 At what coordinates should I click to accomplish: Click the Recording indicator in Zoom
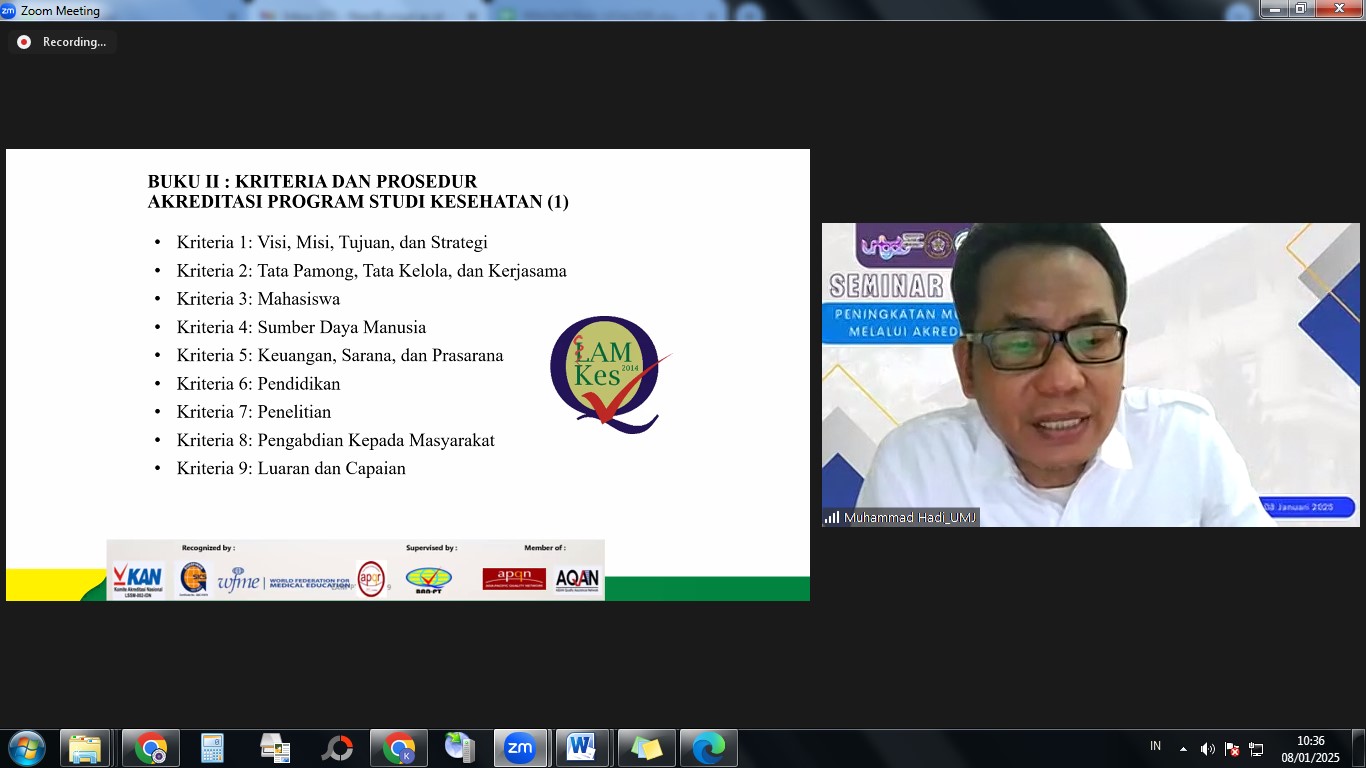click(x=63, y=42)
